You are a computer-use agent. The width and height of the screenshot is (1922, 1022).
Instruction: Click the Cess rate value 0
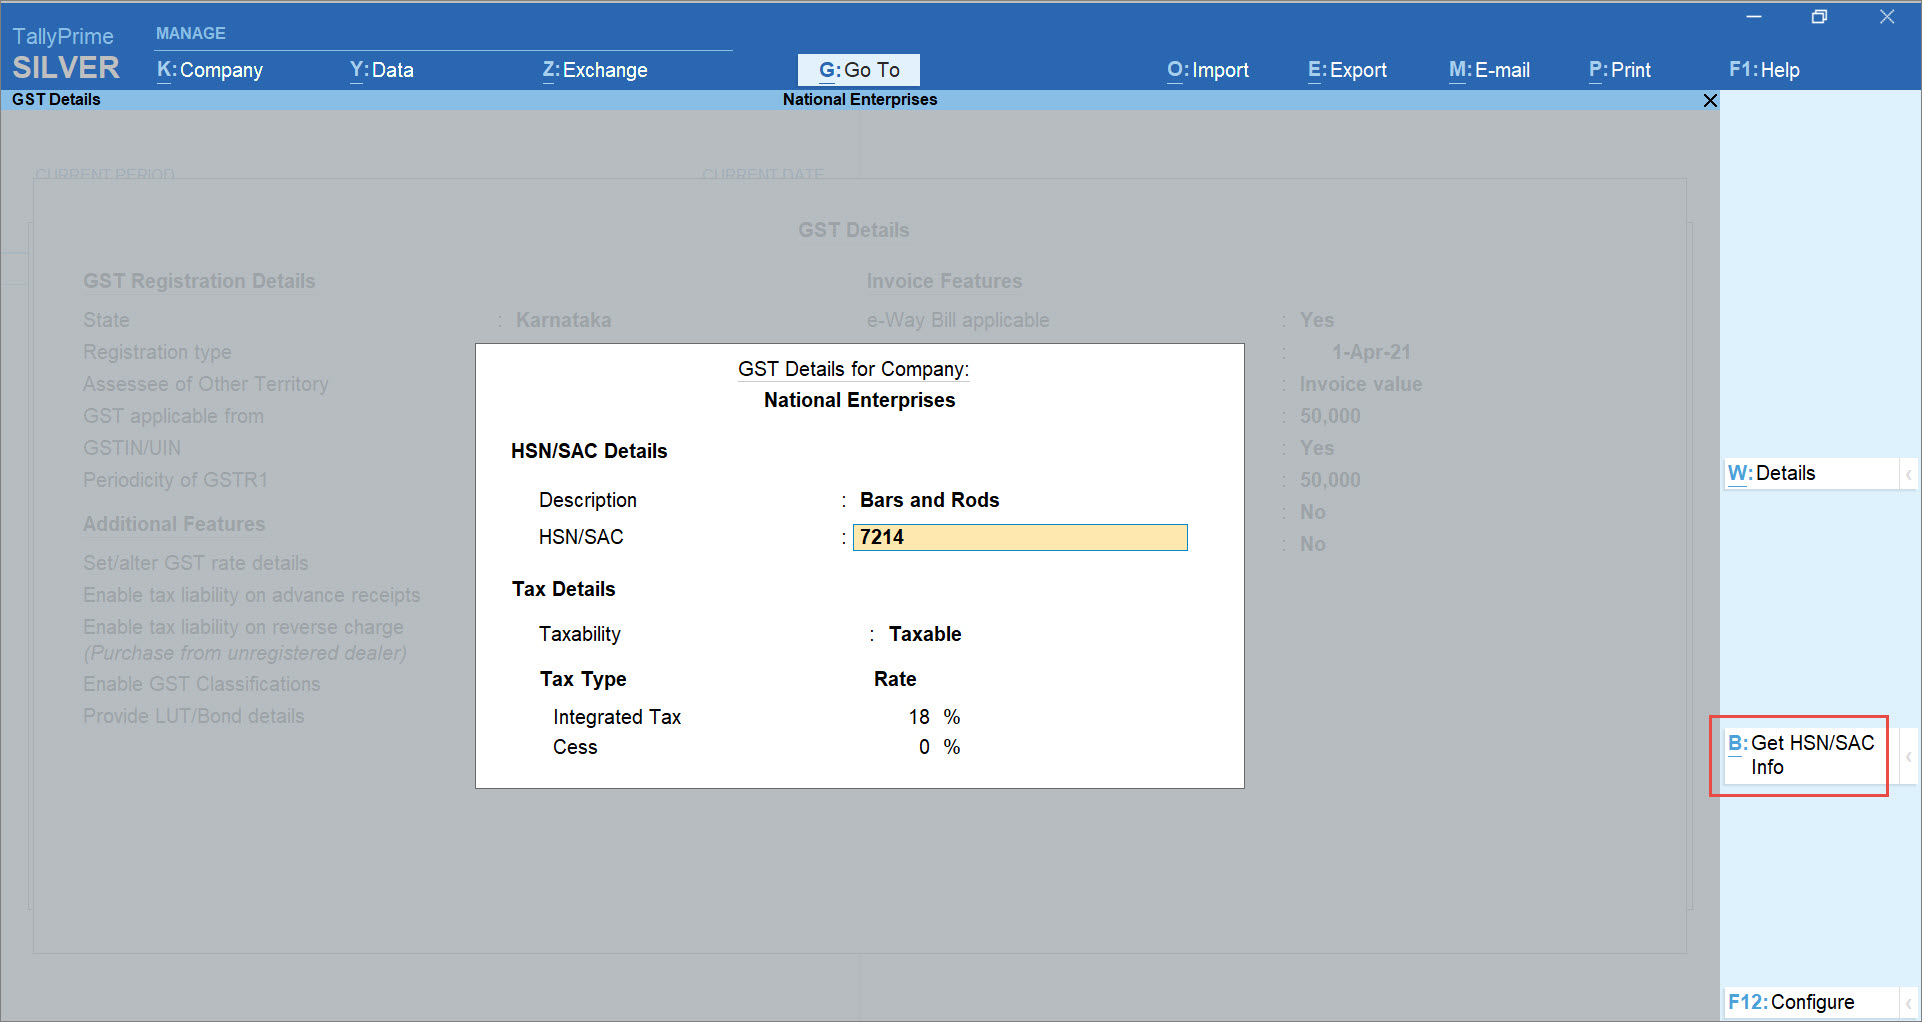tap(924, 747)
